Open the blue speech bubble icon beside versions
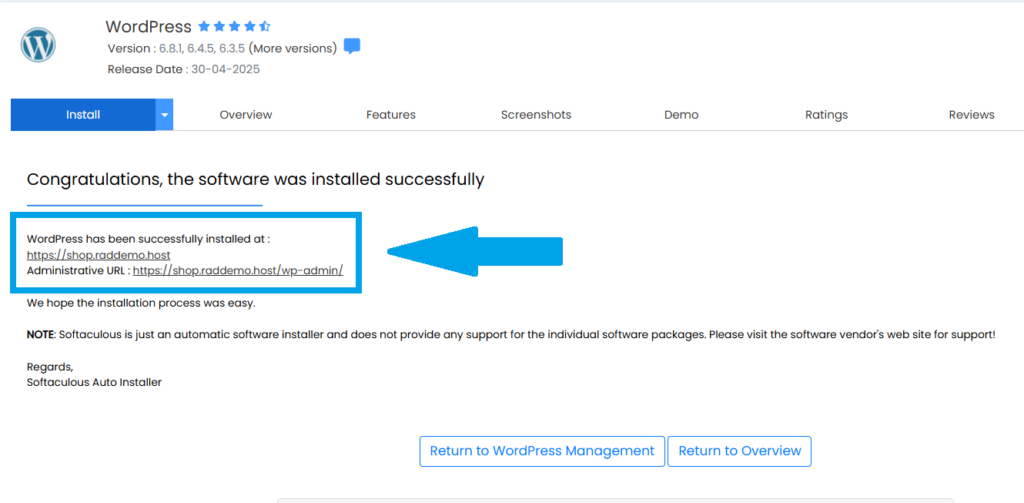1024x503 pixels. pos(352,47)
